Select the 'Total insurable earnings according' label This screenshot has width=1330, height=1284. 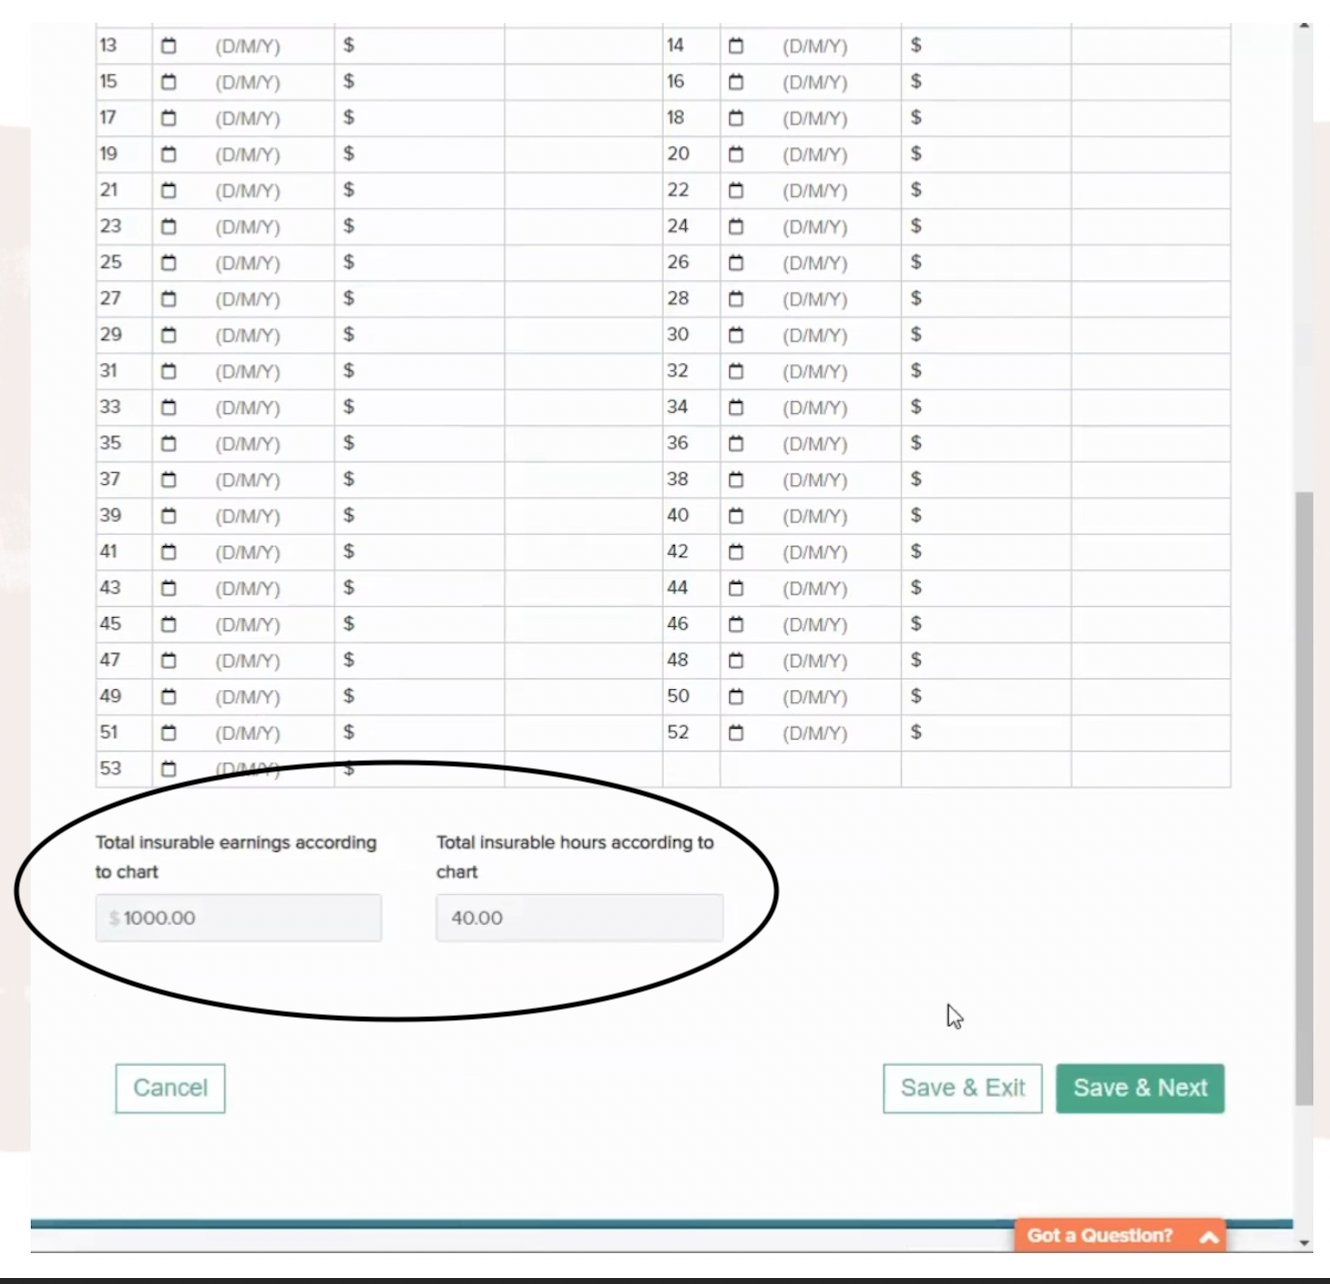point(236,843)
